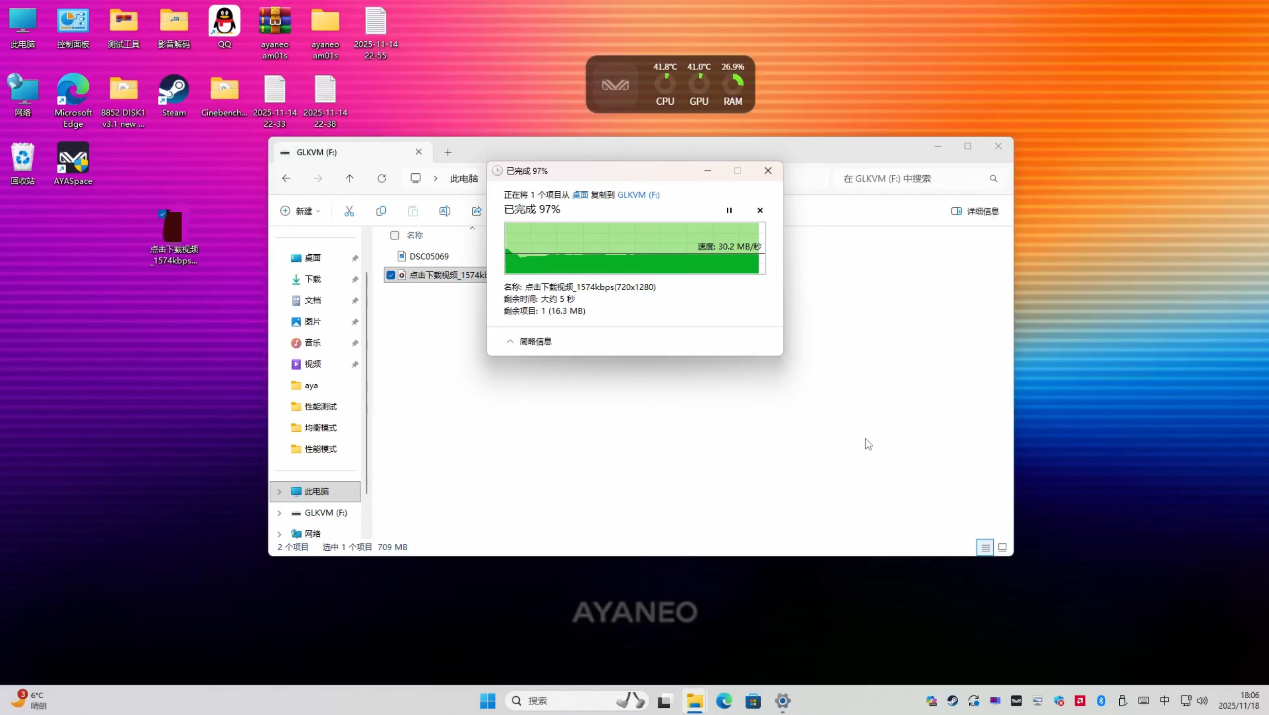Image resolution: width=1269 pixels, height=715 pixels.
Task: Uncheck the 点击下载视频 file checkbox
Action: click(391, 275)
